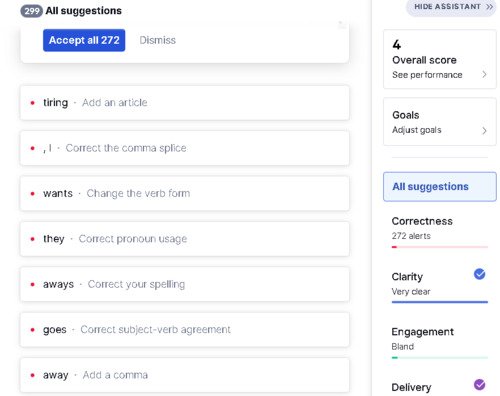Screen dimensions: 500x396
Task: Select the 'they' correct pronoun usage suggestion
Action: click(x=185, y=239)
